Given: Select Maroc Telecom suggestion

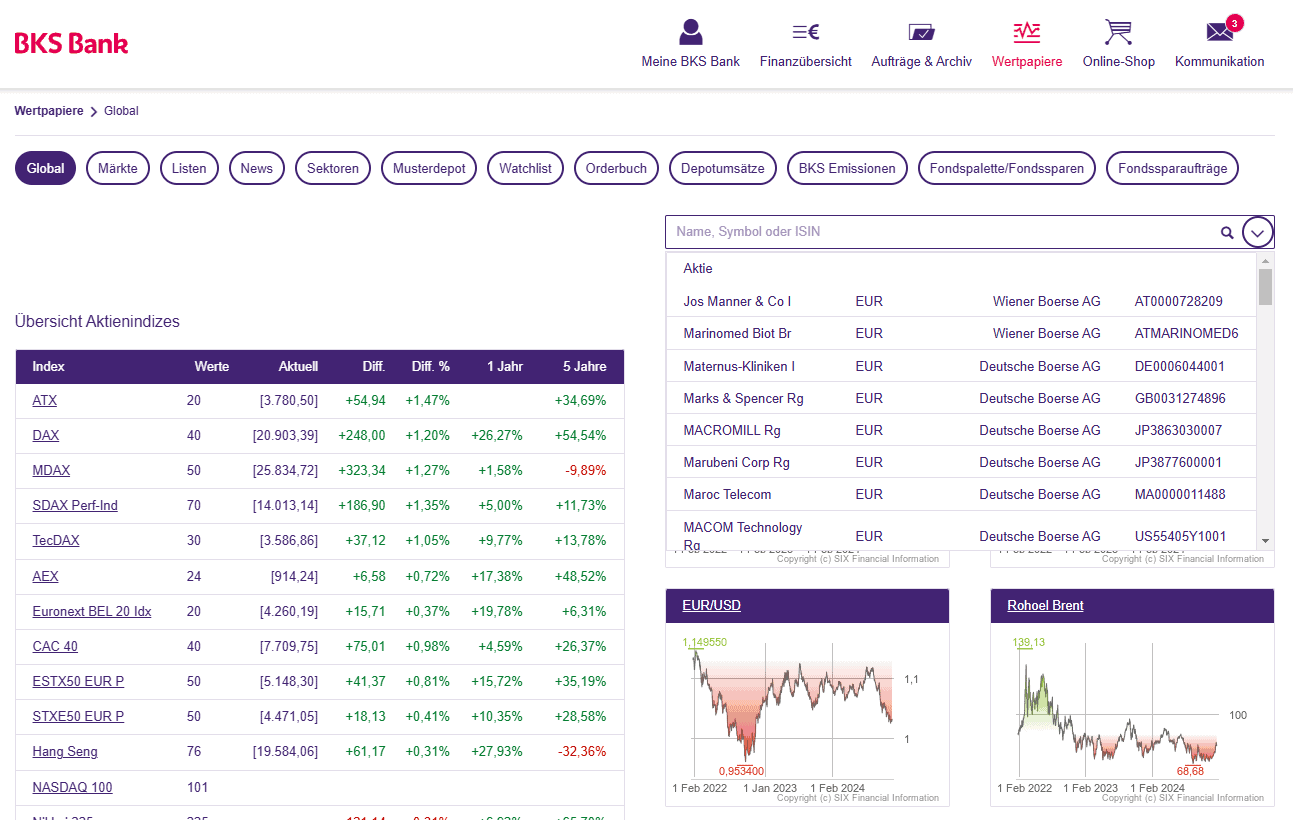Looking at the screenshot, I should coord(961,494).
